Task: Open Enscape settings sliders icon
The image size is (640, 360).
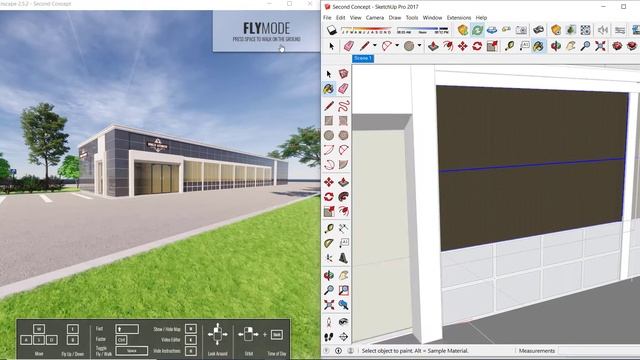Action: [x=620, y=30]
